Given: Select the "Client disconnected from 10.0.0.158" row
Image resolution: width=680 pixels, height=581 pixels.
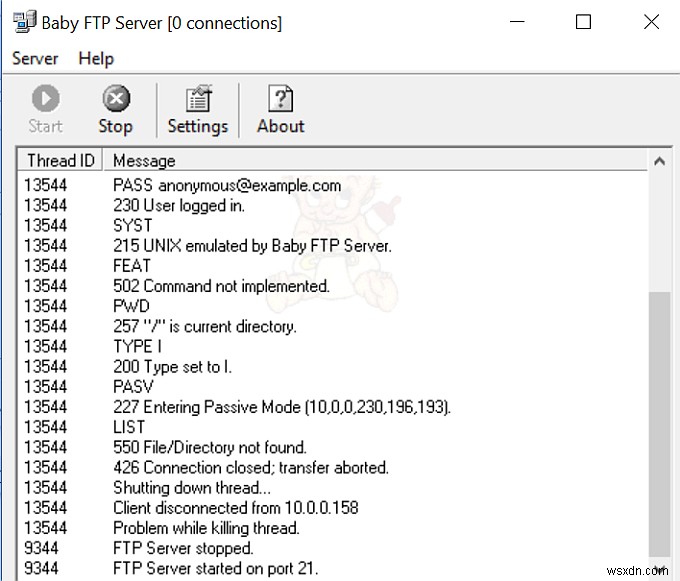Looking at the screenshot, I should (234, 508).
